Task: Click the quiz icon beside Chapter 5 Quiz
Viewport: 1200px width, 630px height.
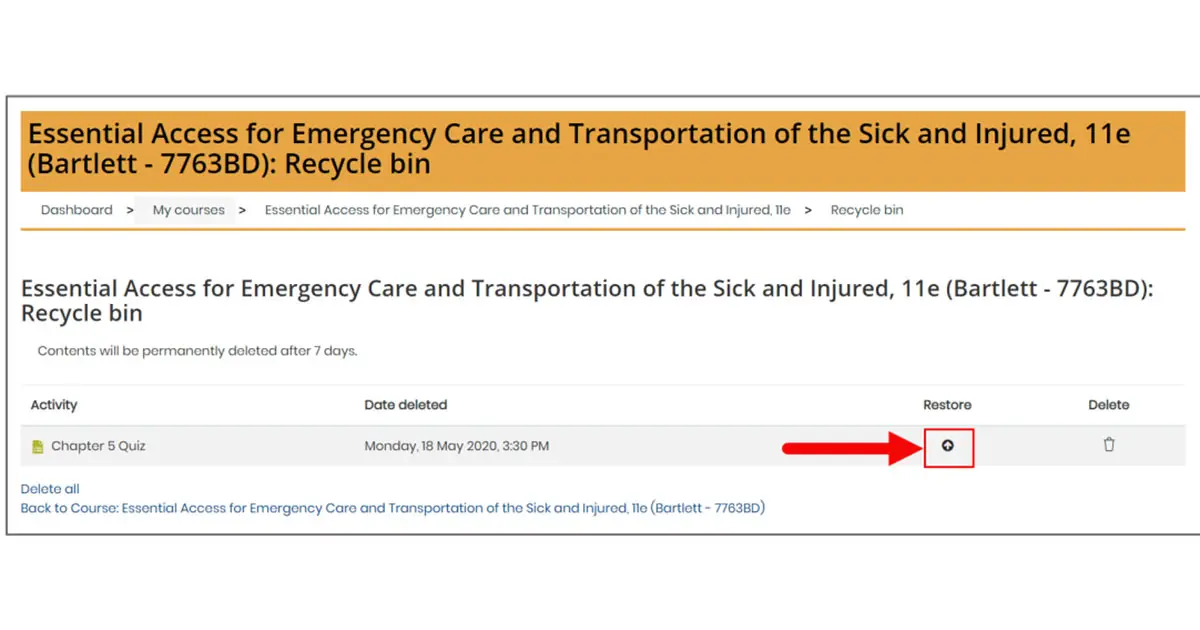Action: click(38, 447)
